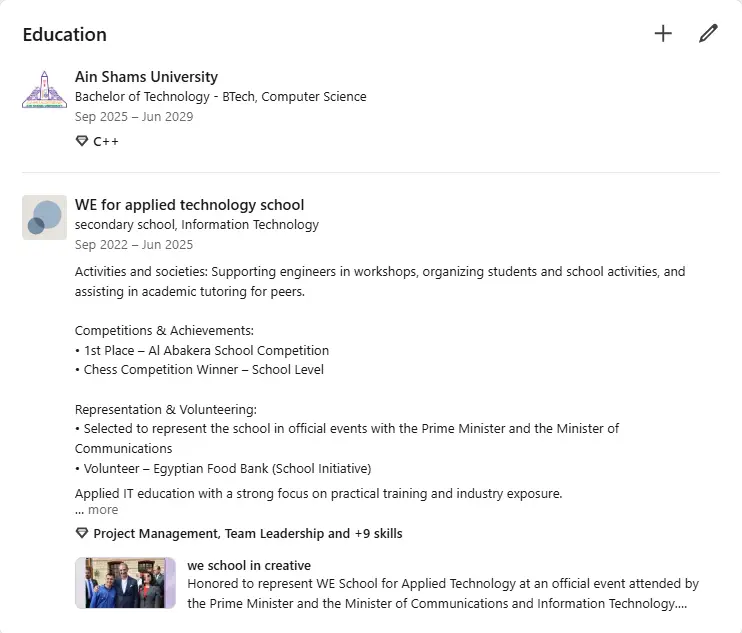Click the WE school placeholder logo
Viewport: 742px width, 633px height.
click(x=44, y=217)
